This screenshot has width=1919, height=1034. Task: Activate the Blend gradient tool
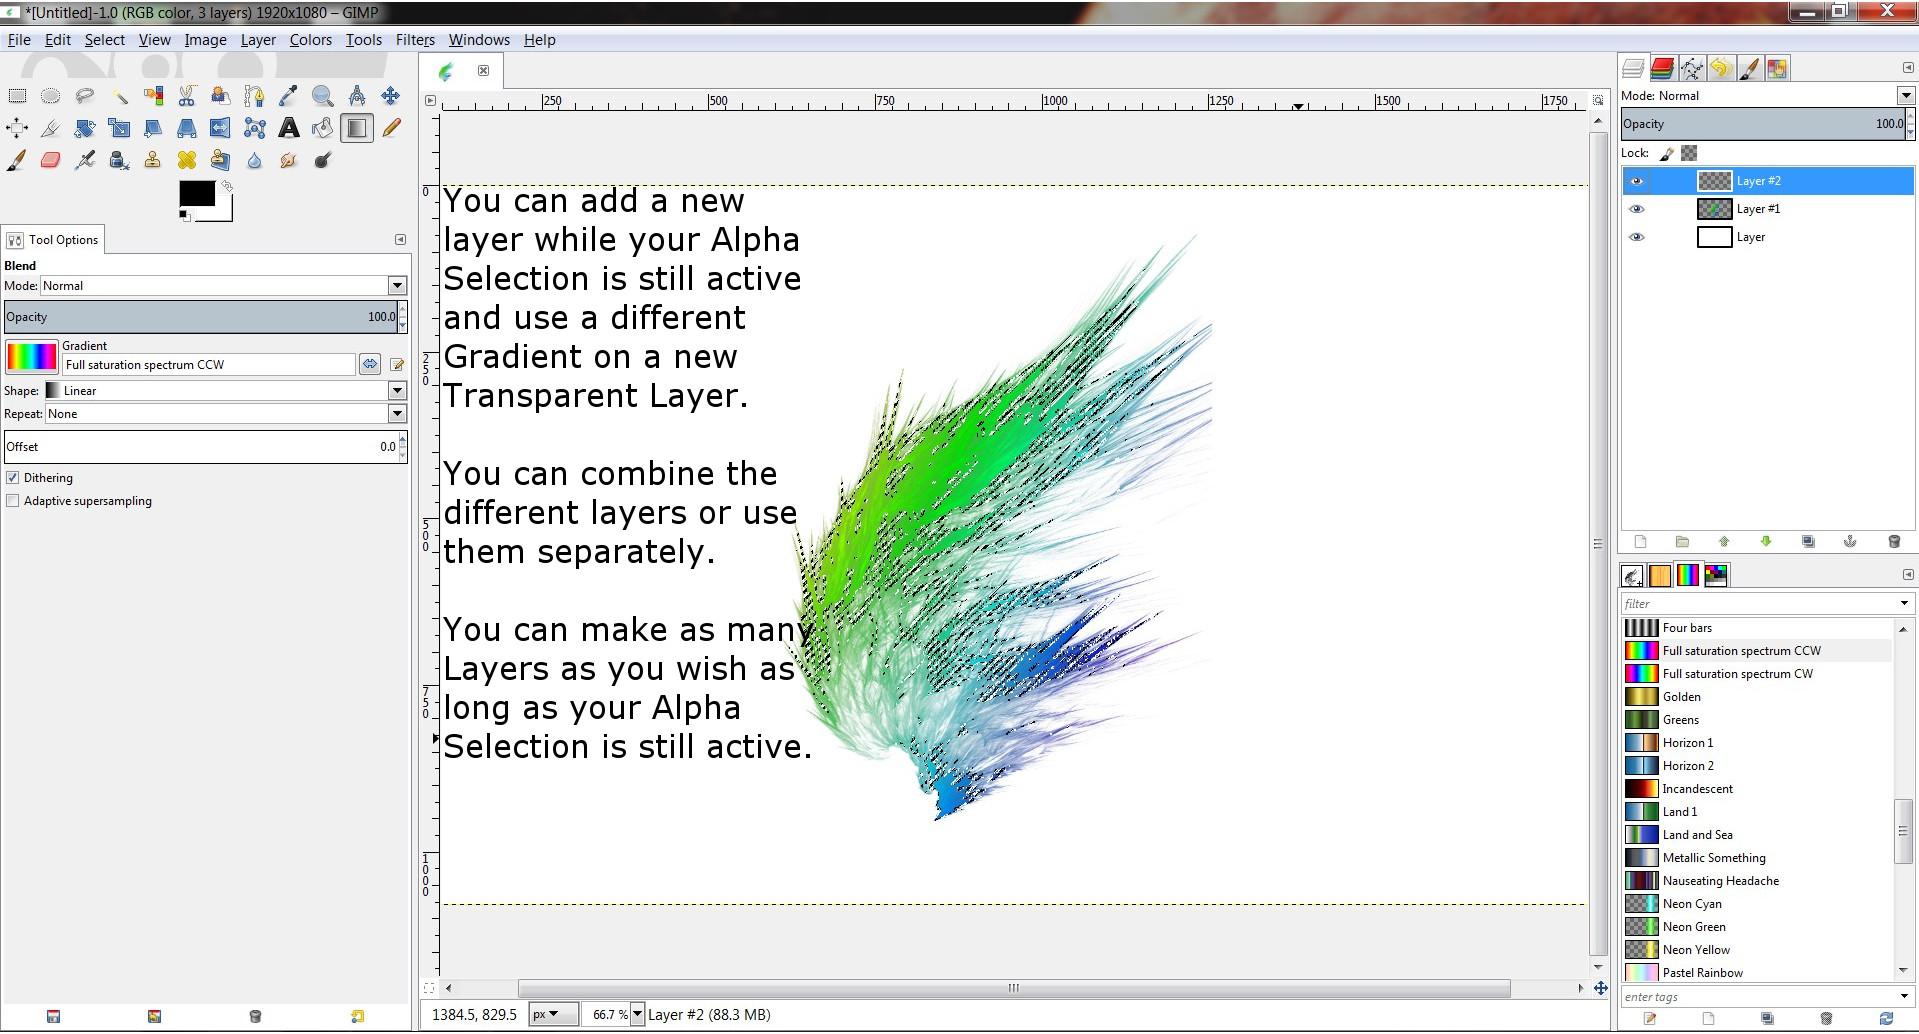tap(356, 128)
